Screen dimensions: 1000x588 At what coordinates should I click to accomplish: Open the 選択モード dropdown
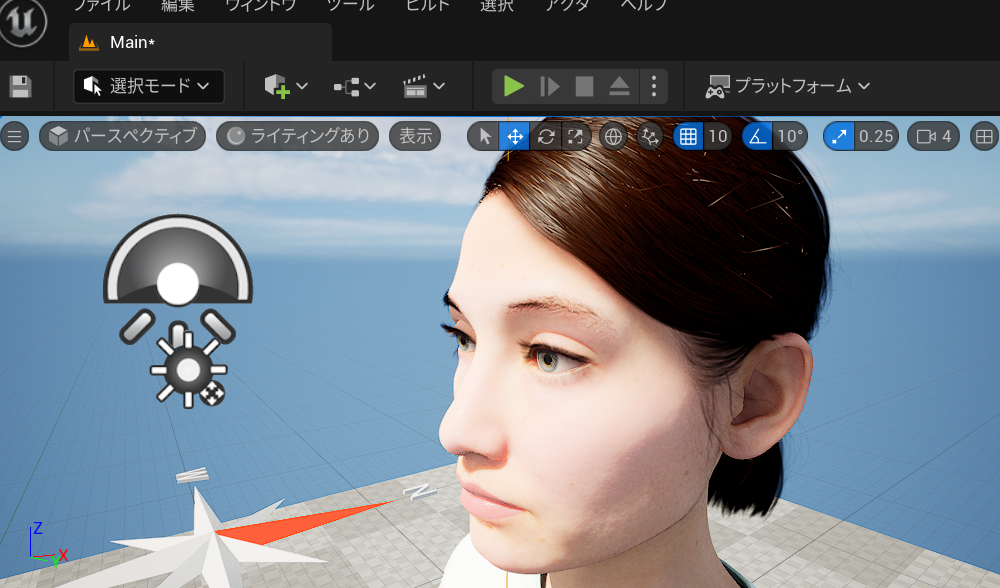point(149,86)
